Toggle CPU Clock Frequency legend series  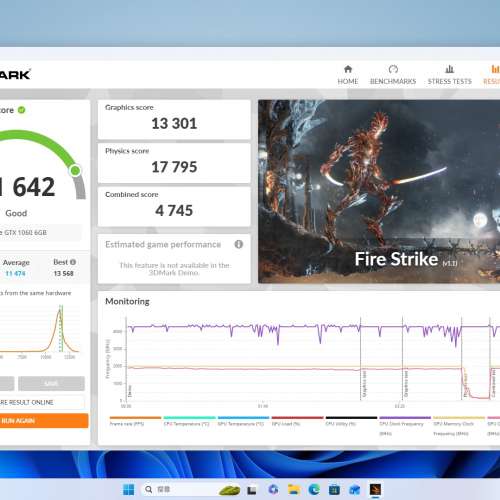point(405,426)
